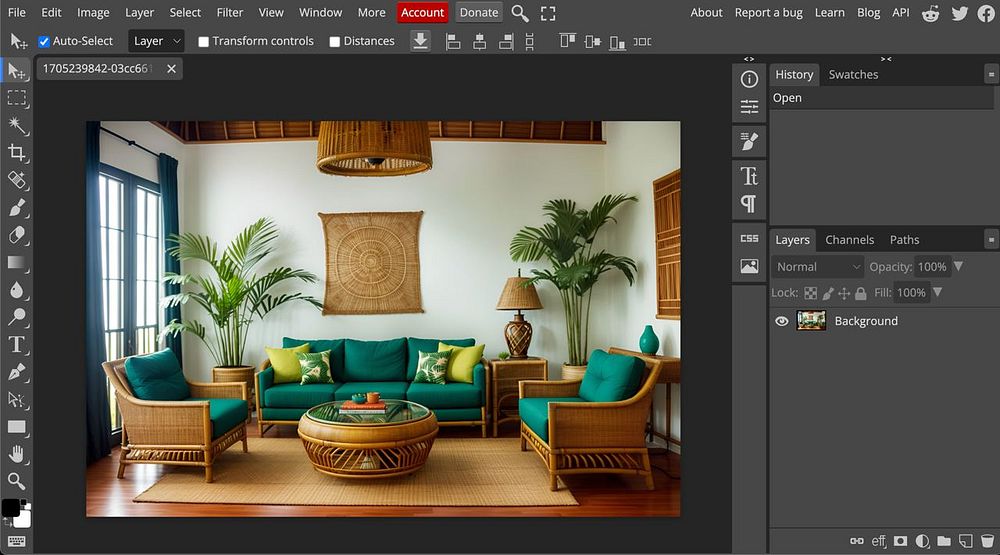Uncheck the Auto-Select checkbox
This screenshot has height=555, width=1000.
pyautogui.click(x=44, y=42)
